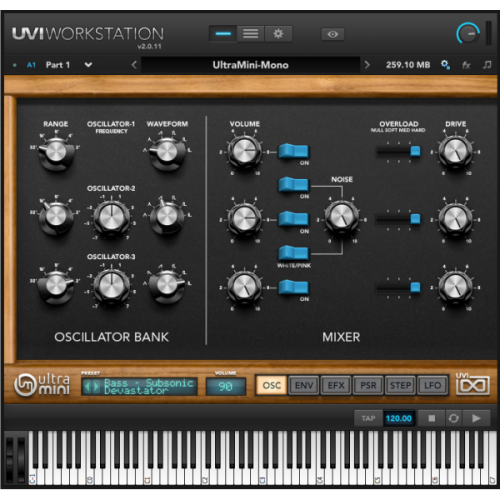Click the UltraMini-Mono preset name field
500x500 pixels.
click(250, 65)
